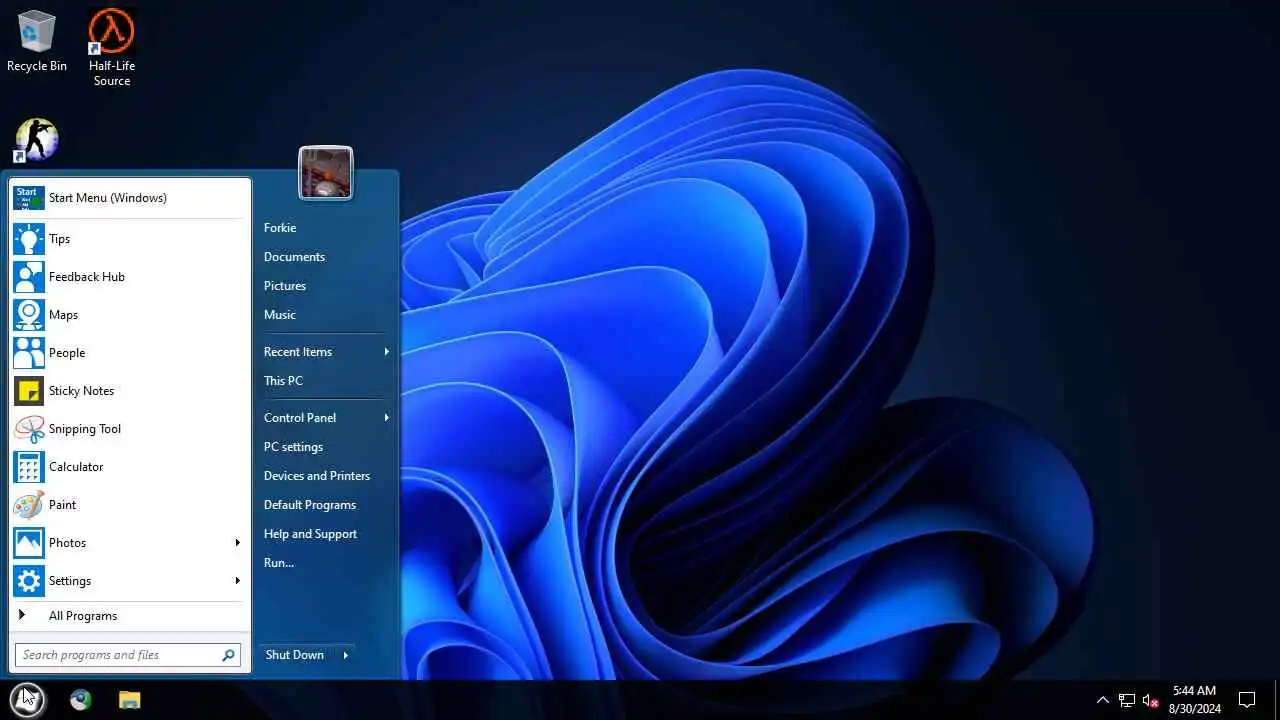Select the Recycle Bin desktop icon
Viewport: 1280px width, 720px height.
(37, 41)
